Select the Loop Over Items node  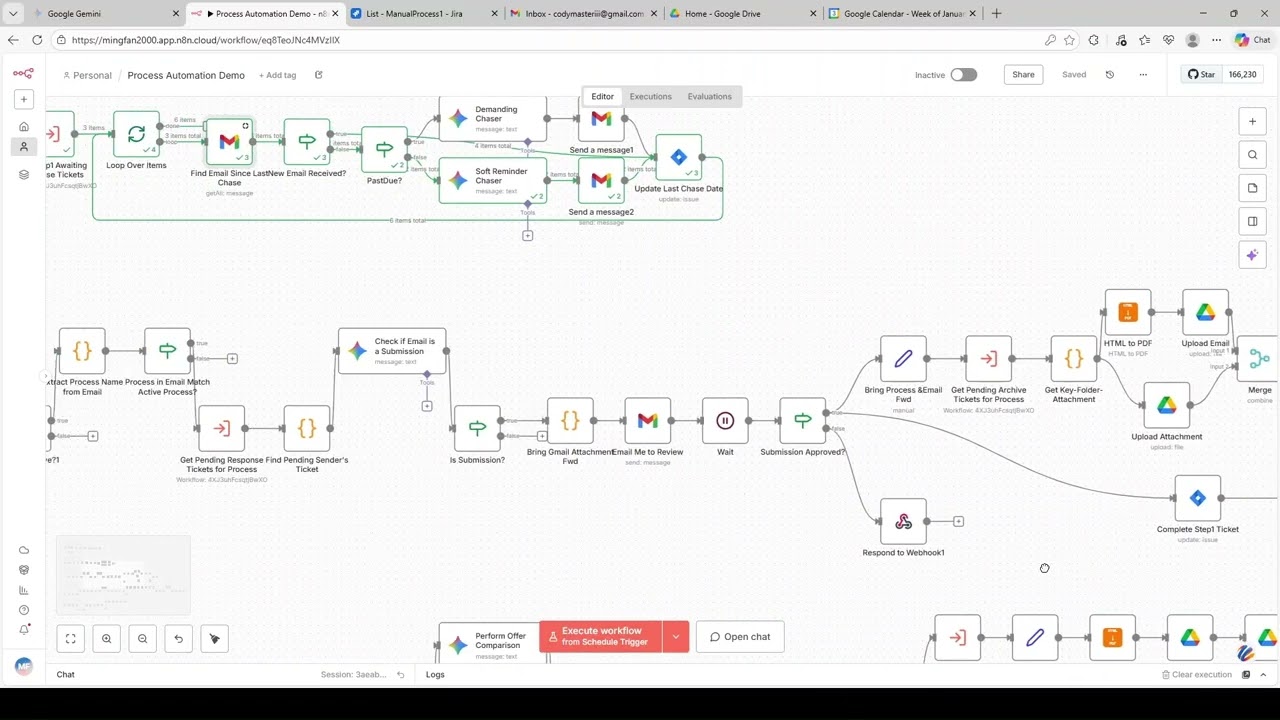[136, 134]
